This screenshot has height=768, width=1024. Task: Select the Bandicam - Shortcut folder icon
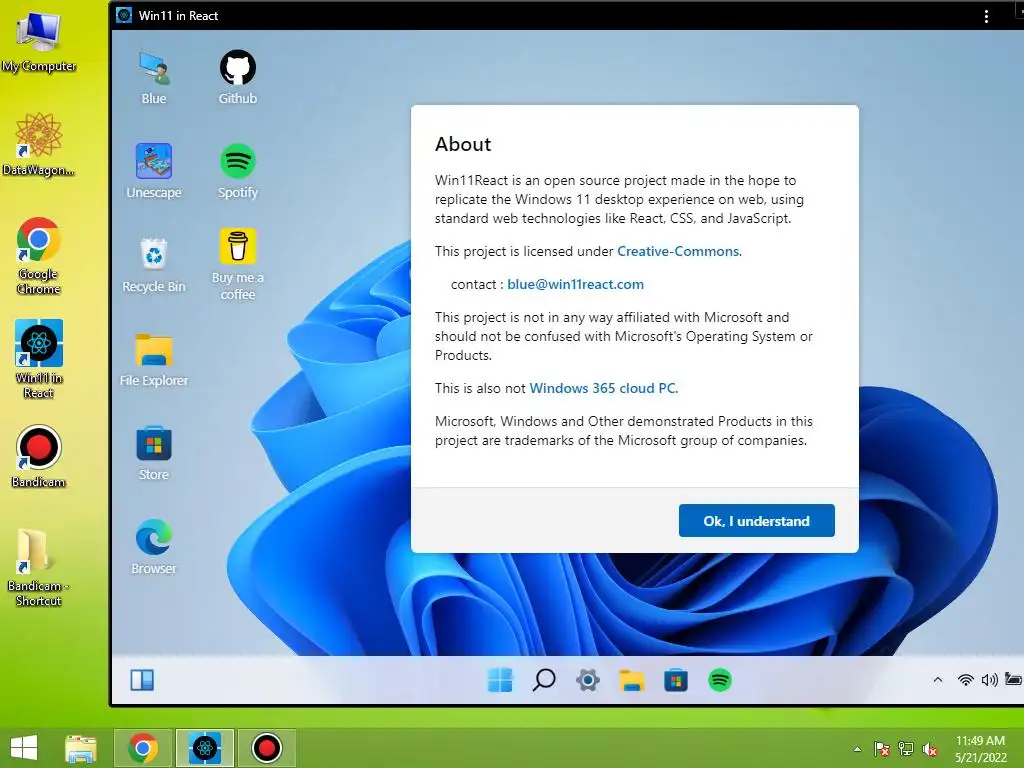(x=39, y=567)
